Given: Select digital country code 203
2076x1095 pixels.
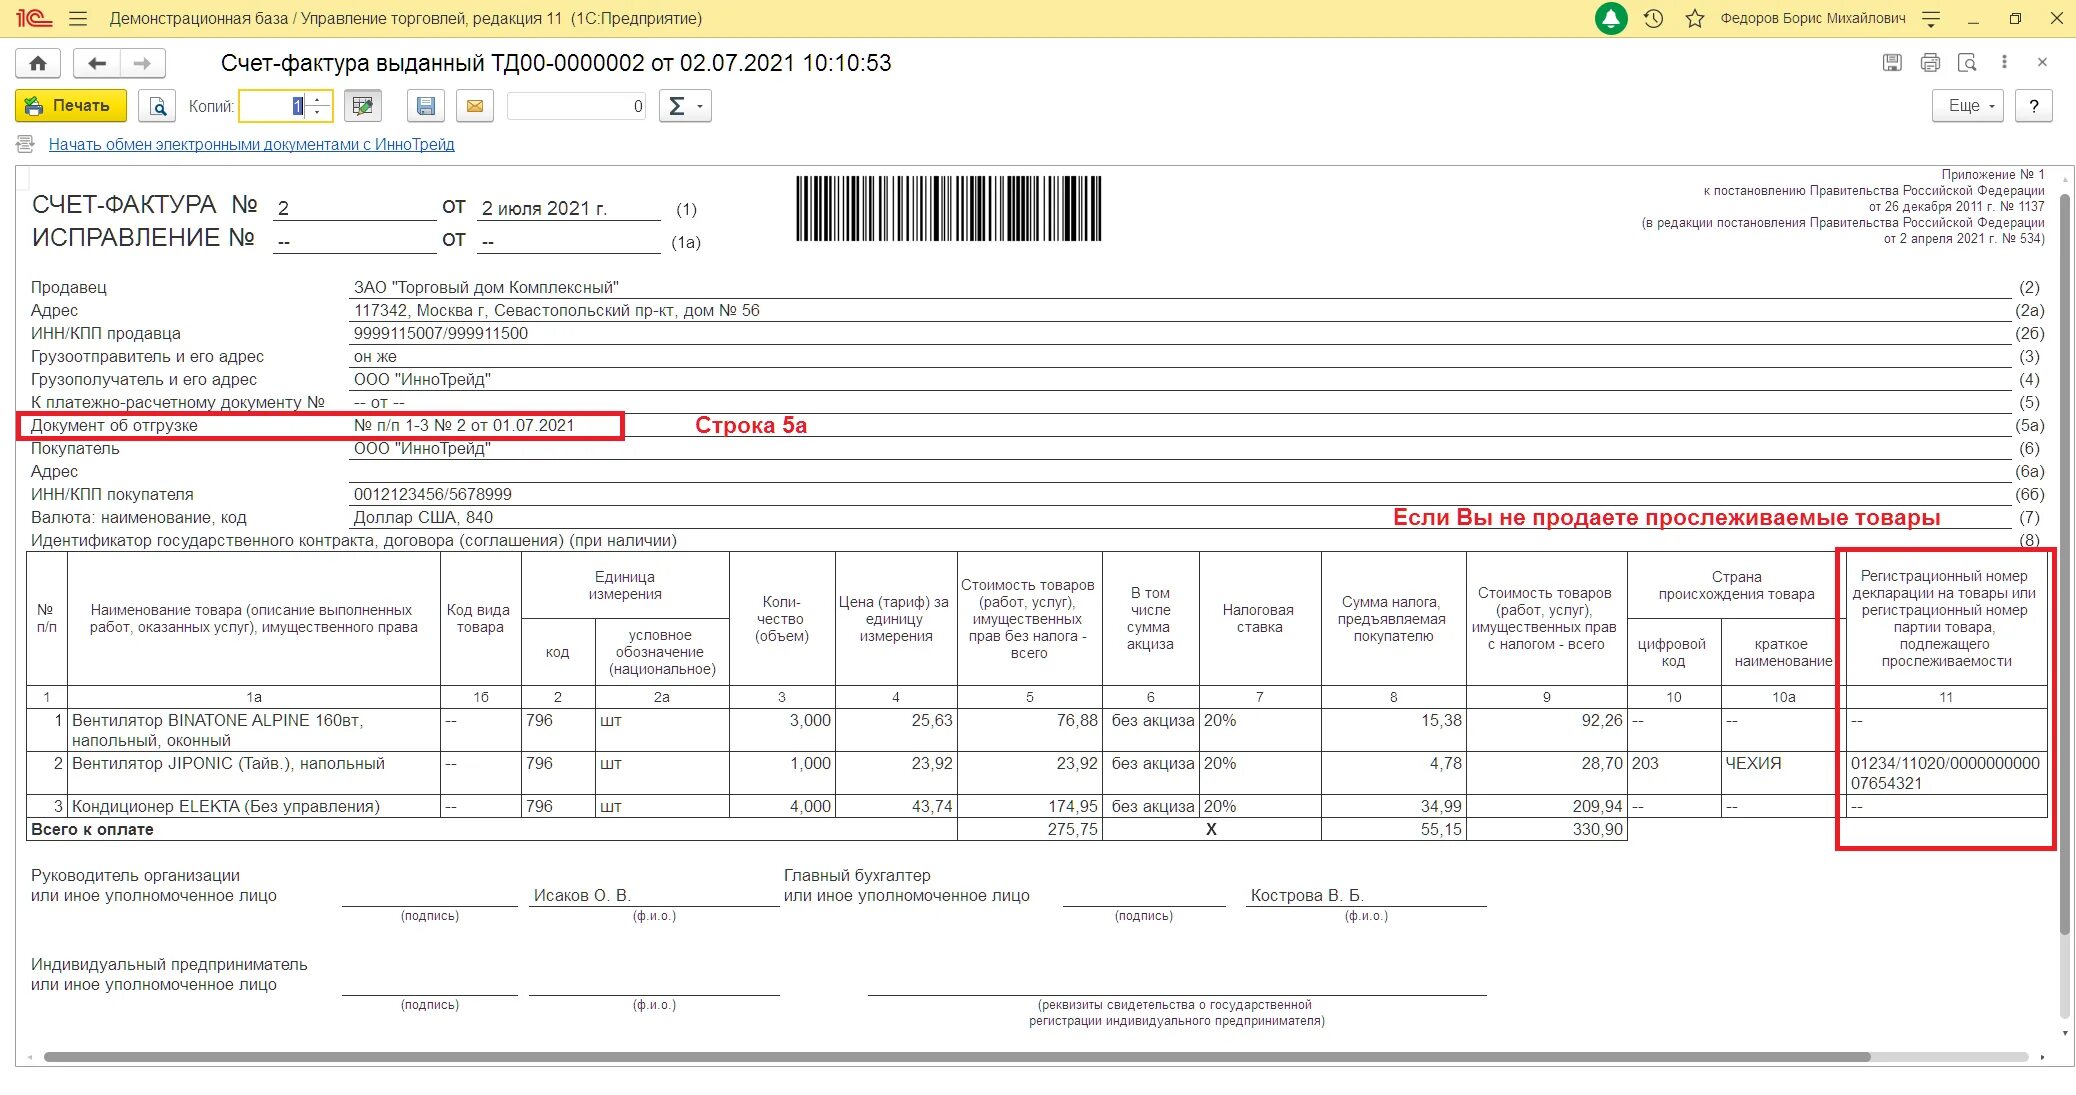Looking at the screenshot, I should point(1674,773).
